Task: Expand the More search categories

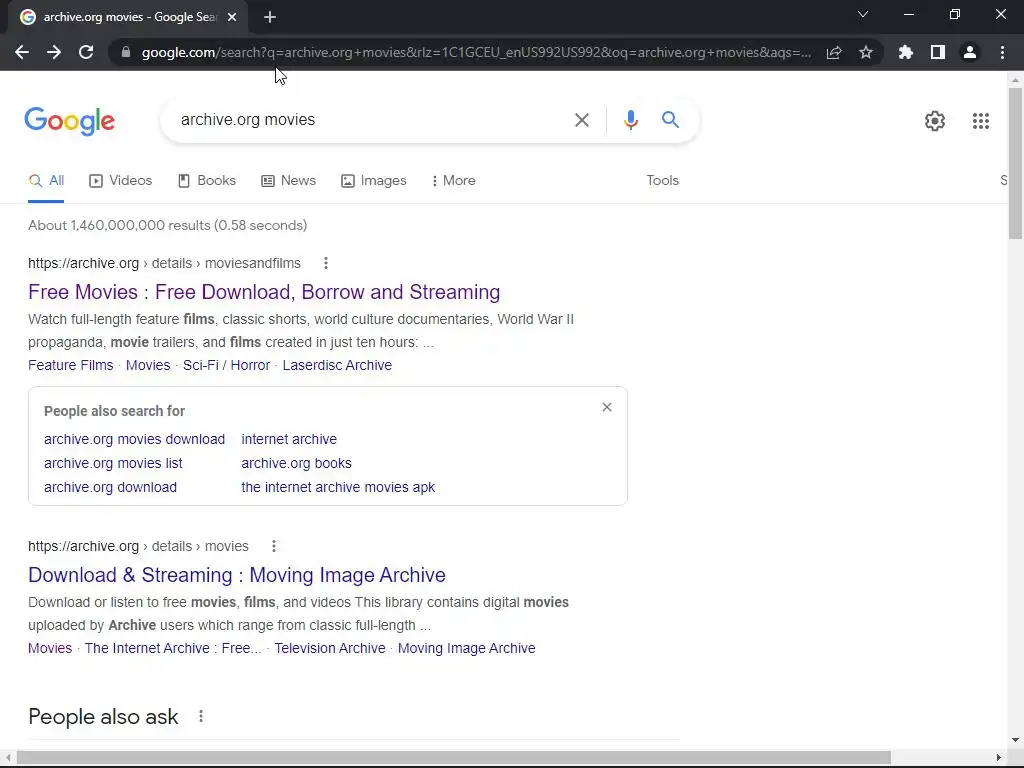Action: coord(453,181)
